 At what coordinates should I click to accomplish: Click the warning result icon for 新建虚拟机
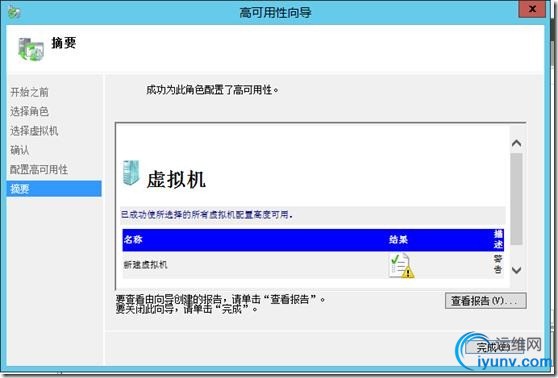tap(401, 265)
